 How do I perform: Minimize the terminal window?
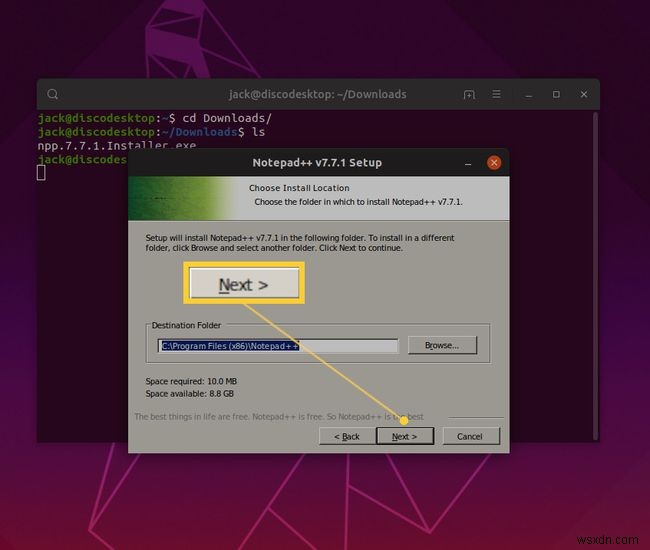pyautogui.click(x=529, y=95)
